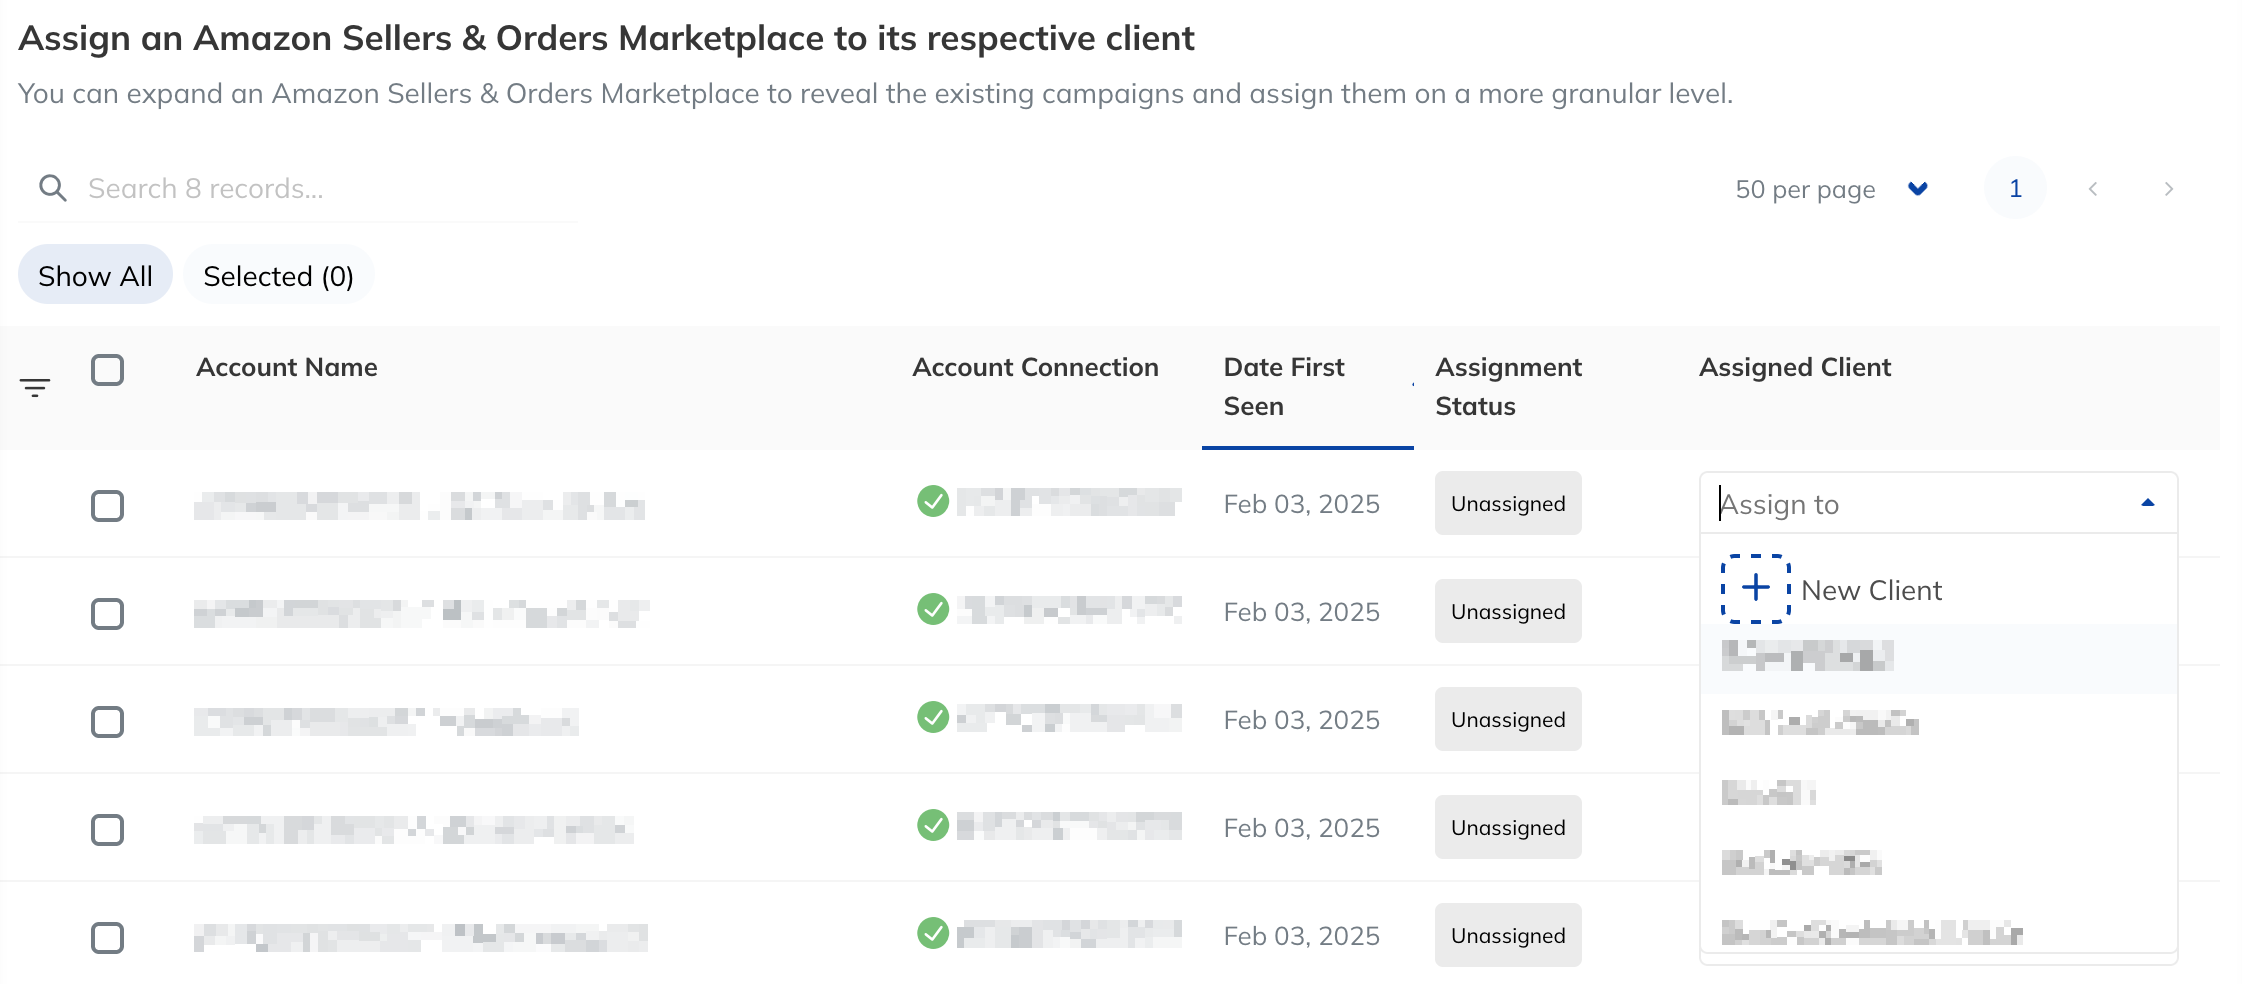The height and width of the screenshot is (984, 2242).
Task: Click the second row green connection checkmark
Action: point(933,608)
